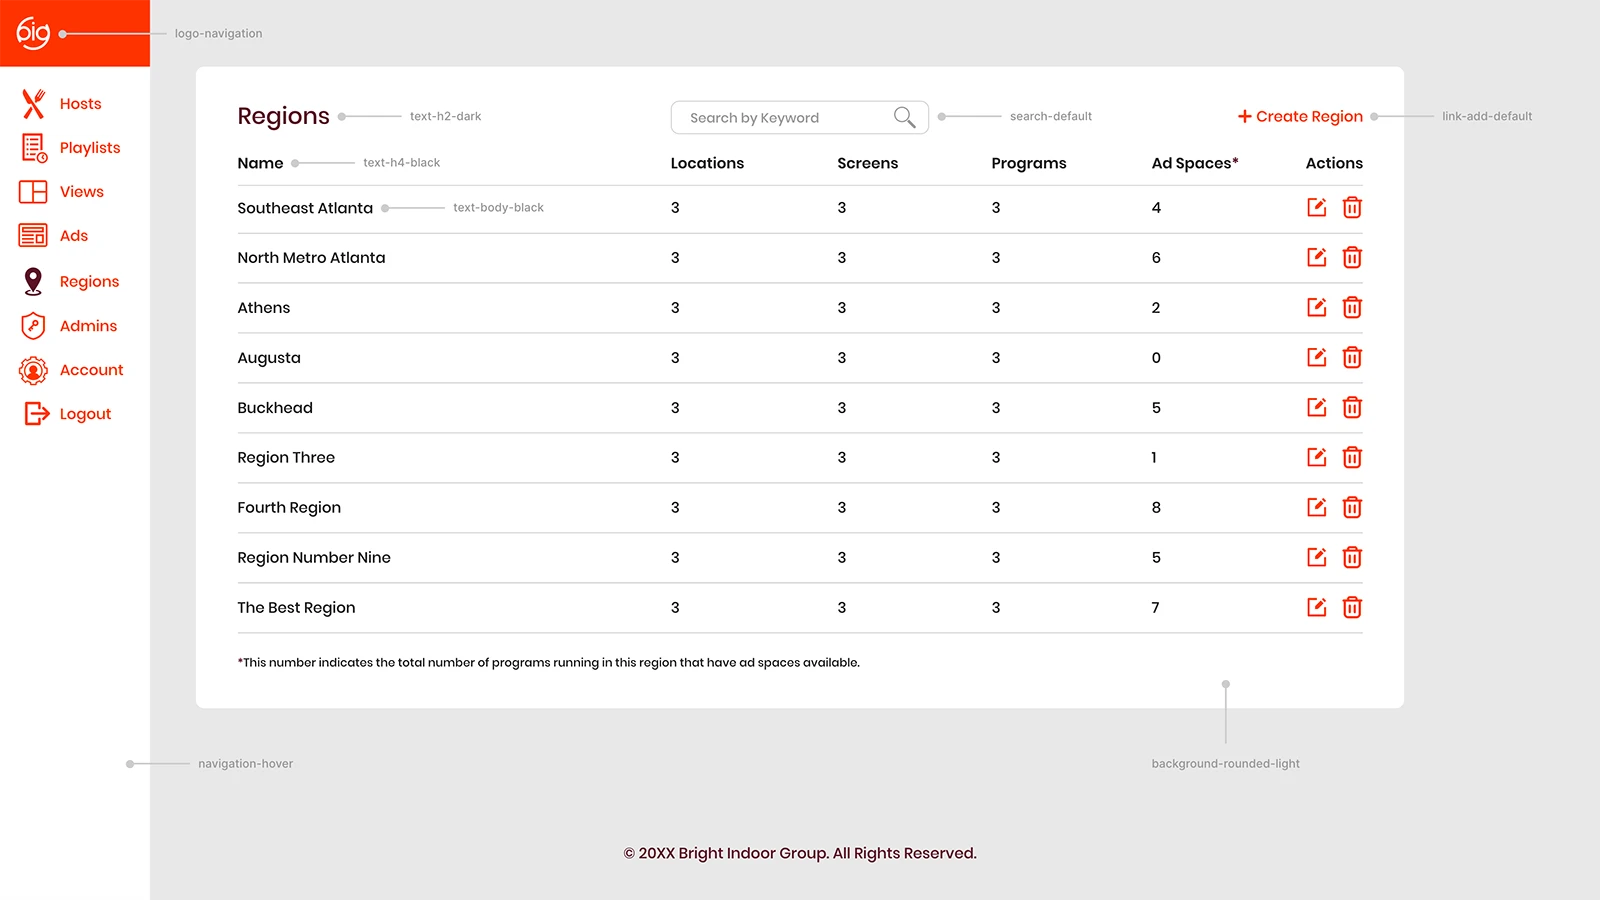Click the Playlists document icon

click(34, 148)
